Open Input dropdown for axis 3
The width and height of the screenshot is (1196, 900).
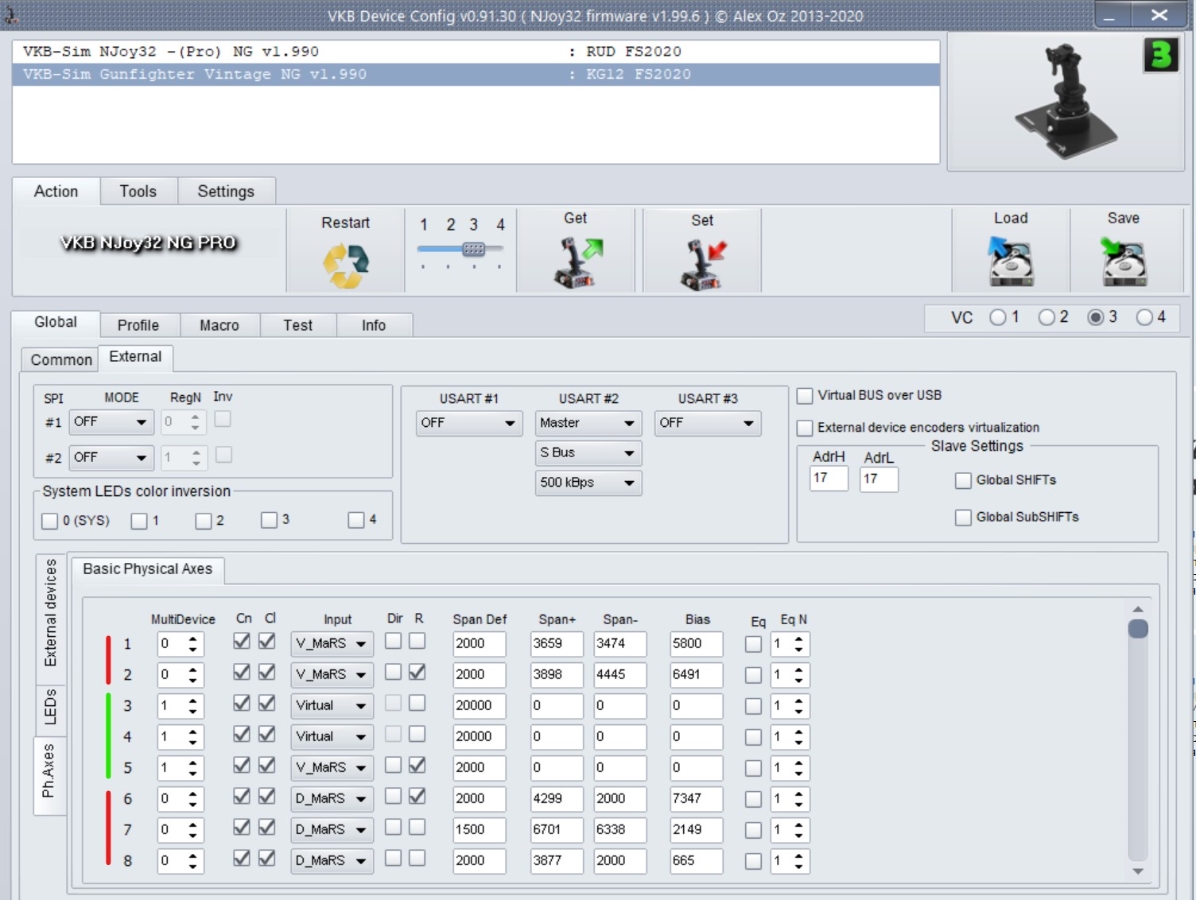click(x=332, y=706)
